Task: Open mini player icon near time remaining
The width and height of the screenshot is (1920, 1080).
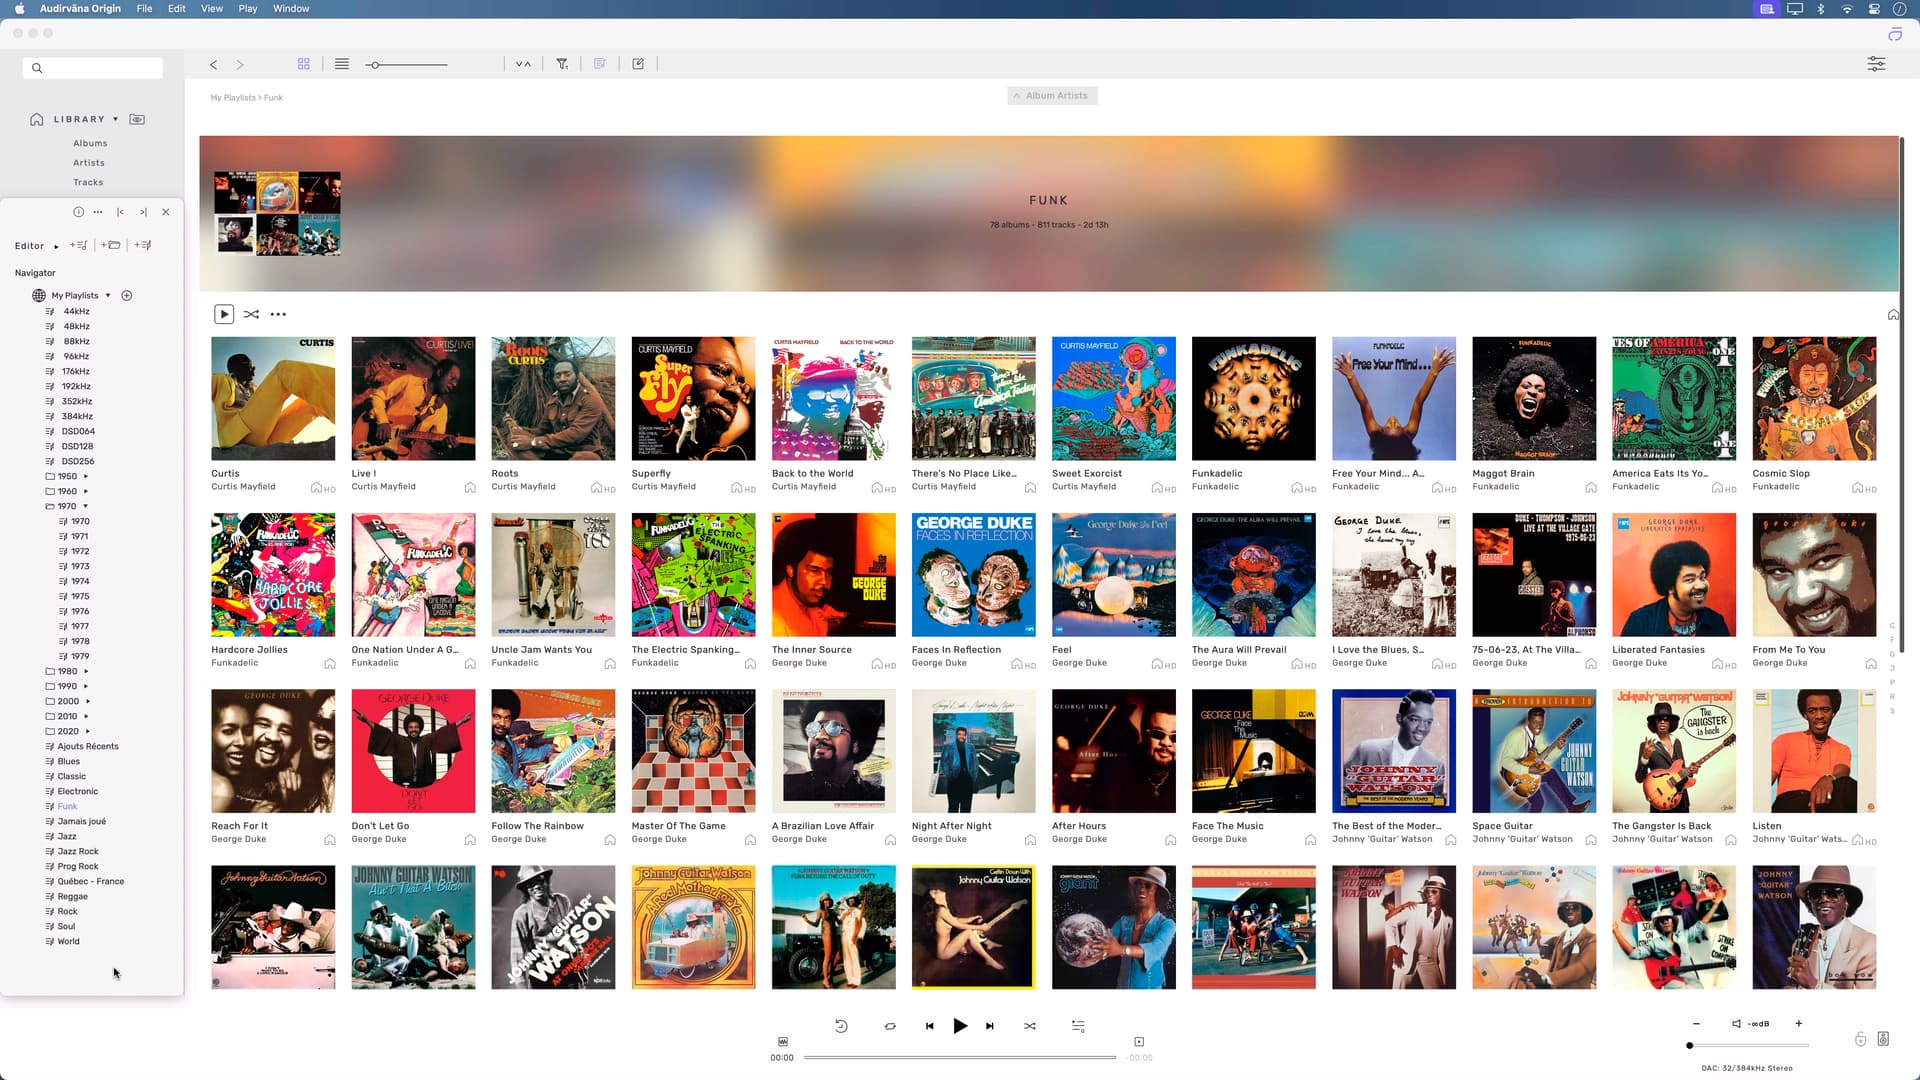Action: (1139, 1042)
